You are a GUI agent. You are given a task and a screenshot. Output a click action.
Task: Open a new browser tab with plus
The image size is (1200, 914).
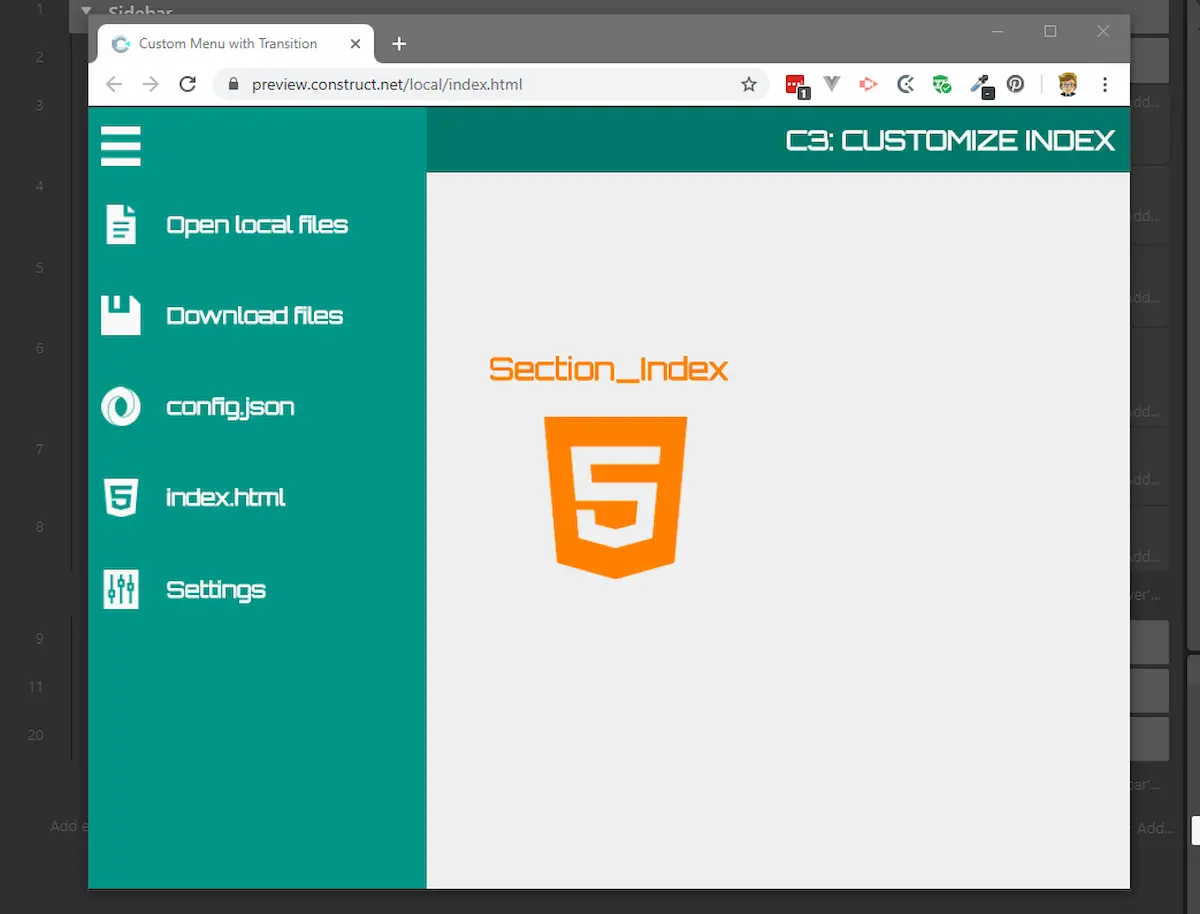click(x=399, y=44)
